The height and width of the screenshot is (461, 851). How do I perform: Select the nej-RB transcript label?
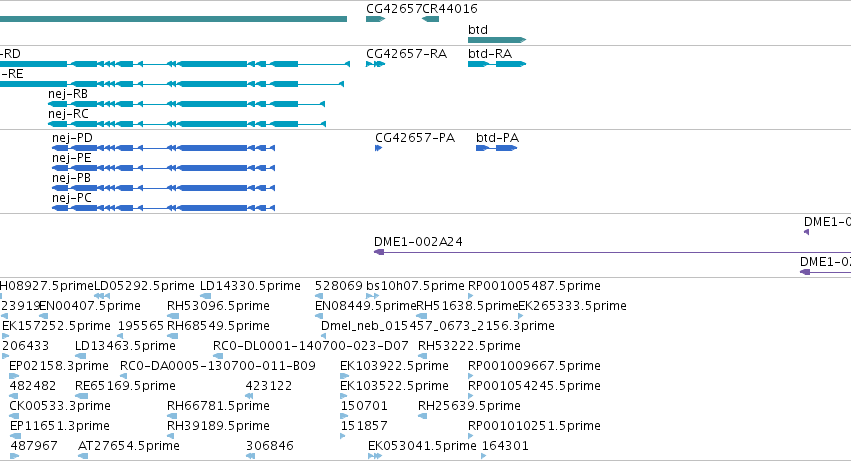68,94
